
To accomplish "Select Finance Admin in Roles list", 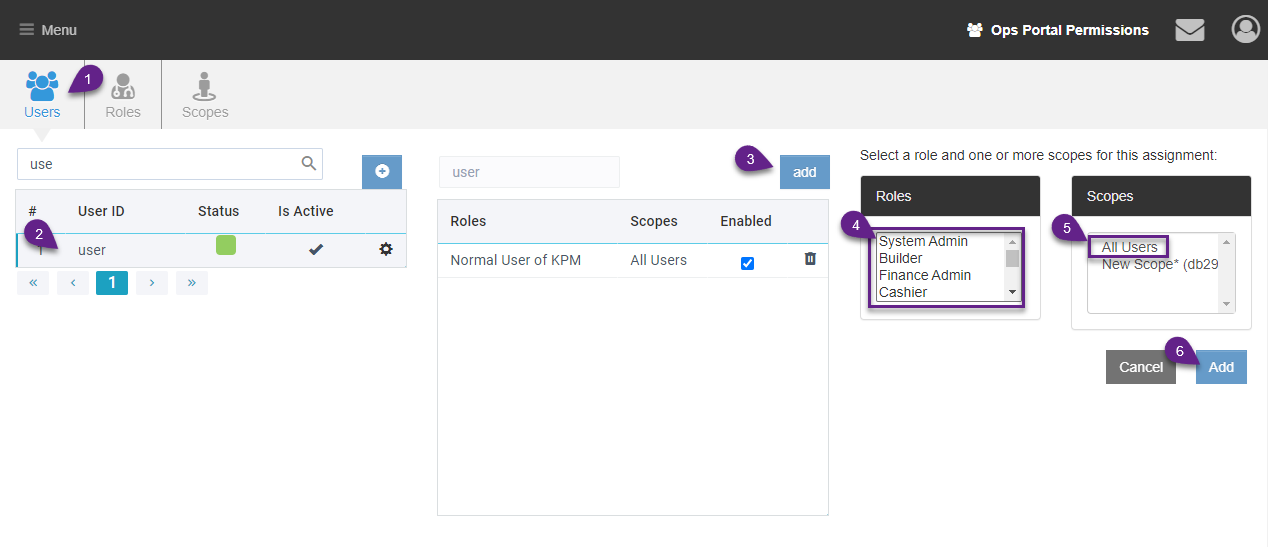I will click(x=925, y=275).
